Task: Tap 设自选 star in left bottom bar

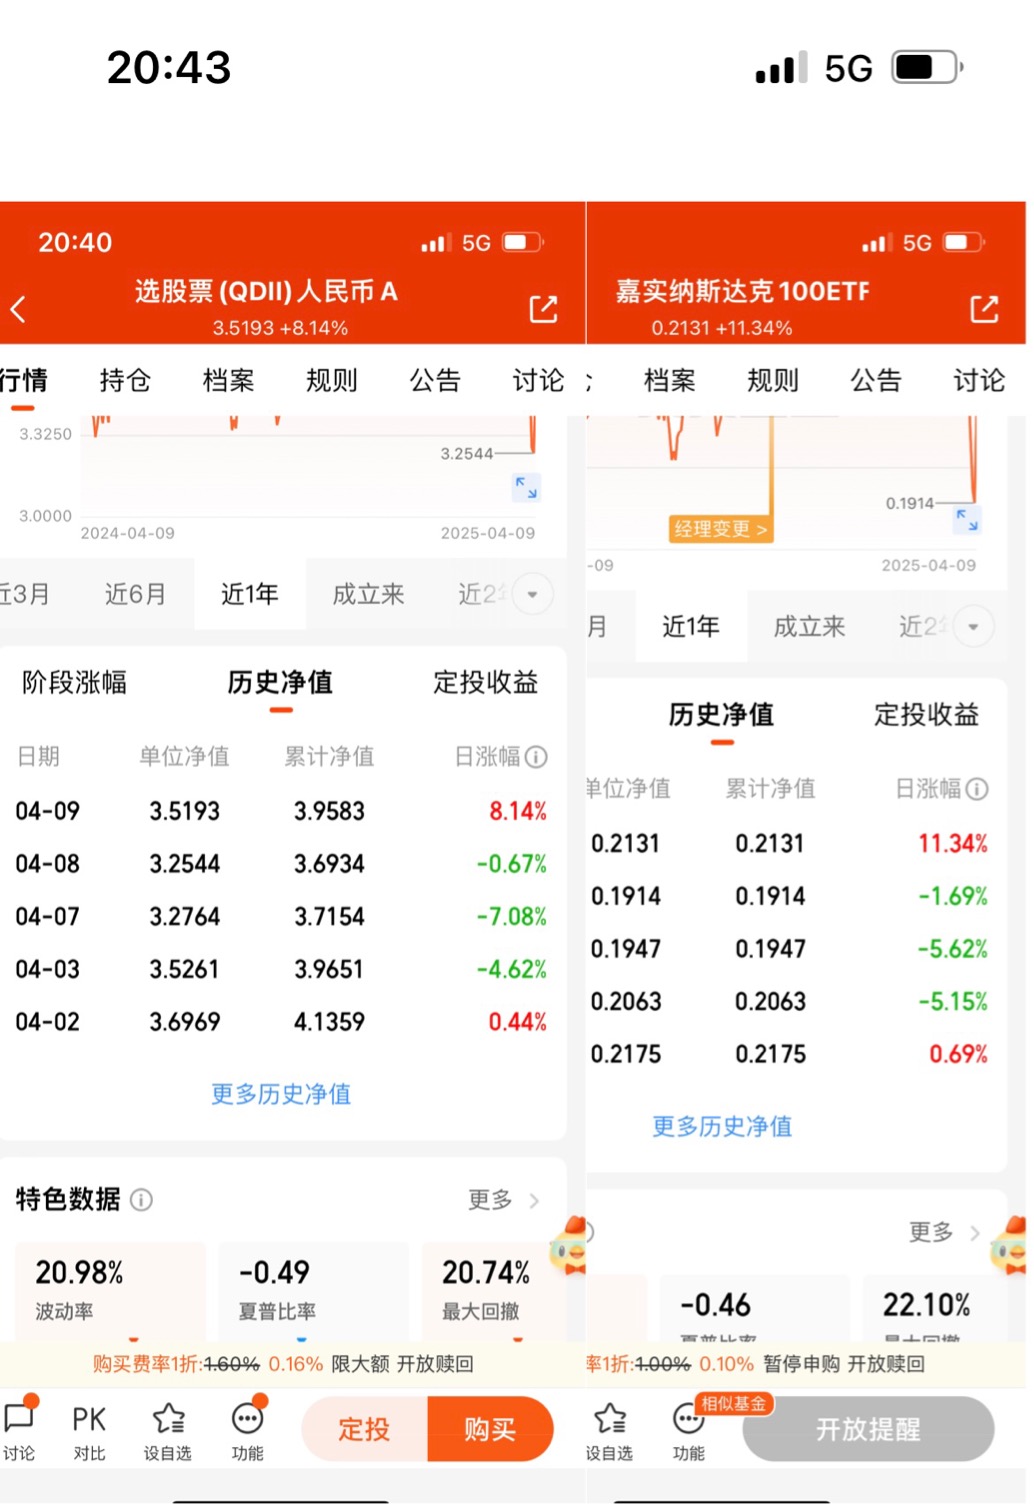Action: tap(168, 1430)
